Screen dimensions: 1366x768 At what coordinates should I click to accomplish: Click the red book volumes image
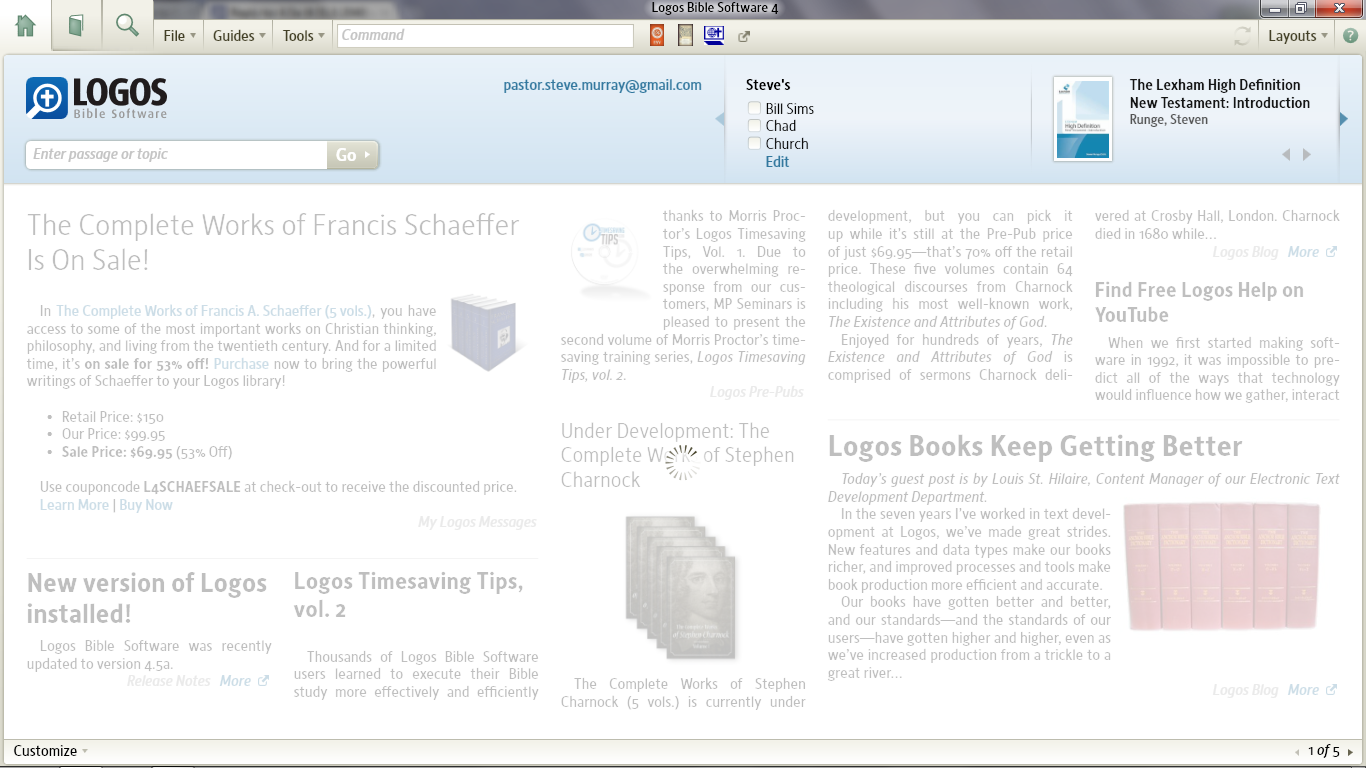pos(1221,566)
